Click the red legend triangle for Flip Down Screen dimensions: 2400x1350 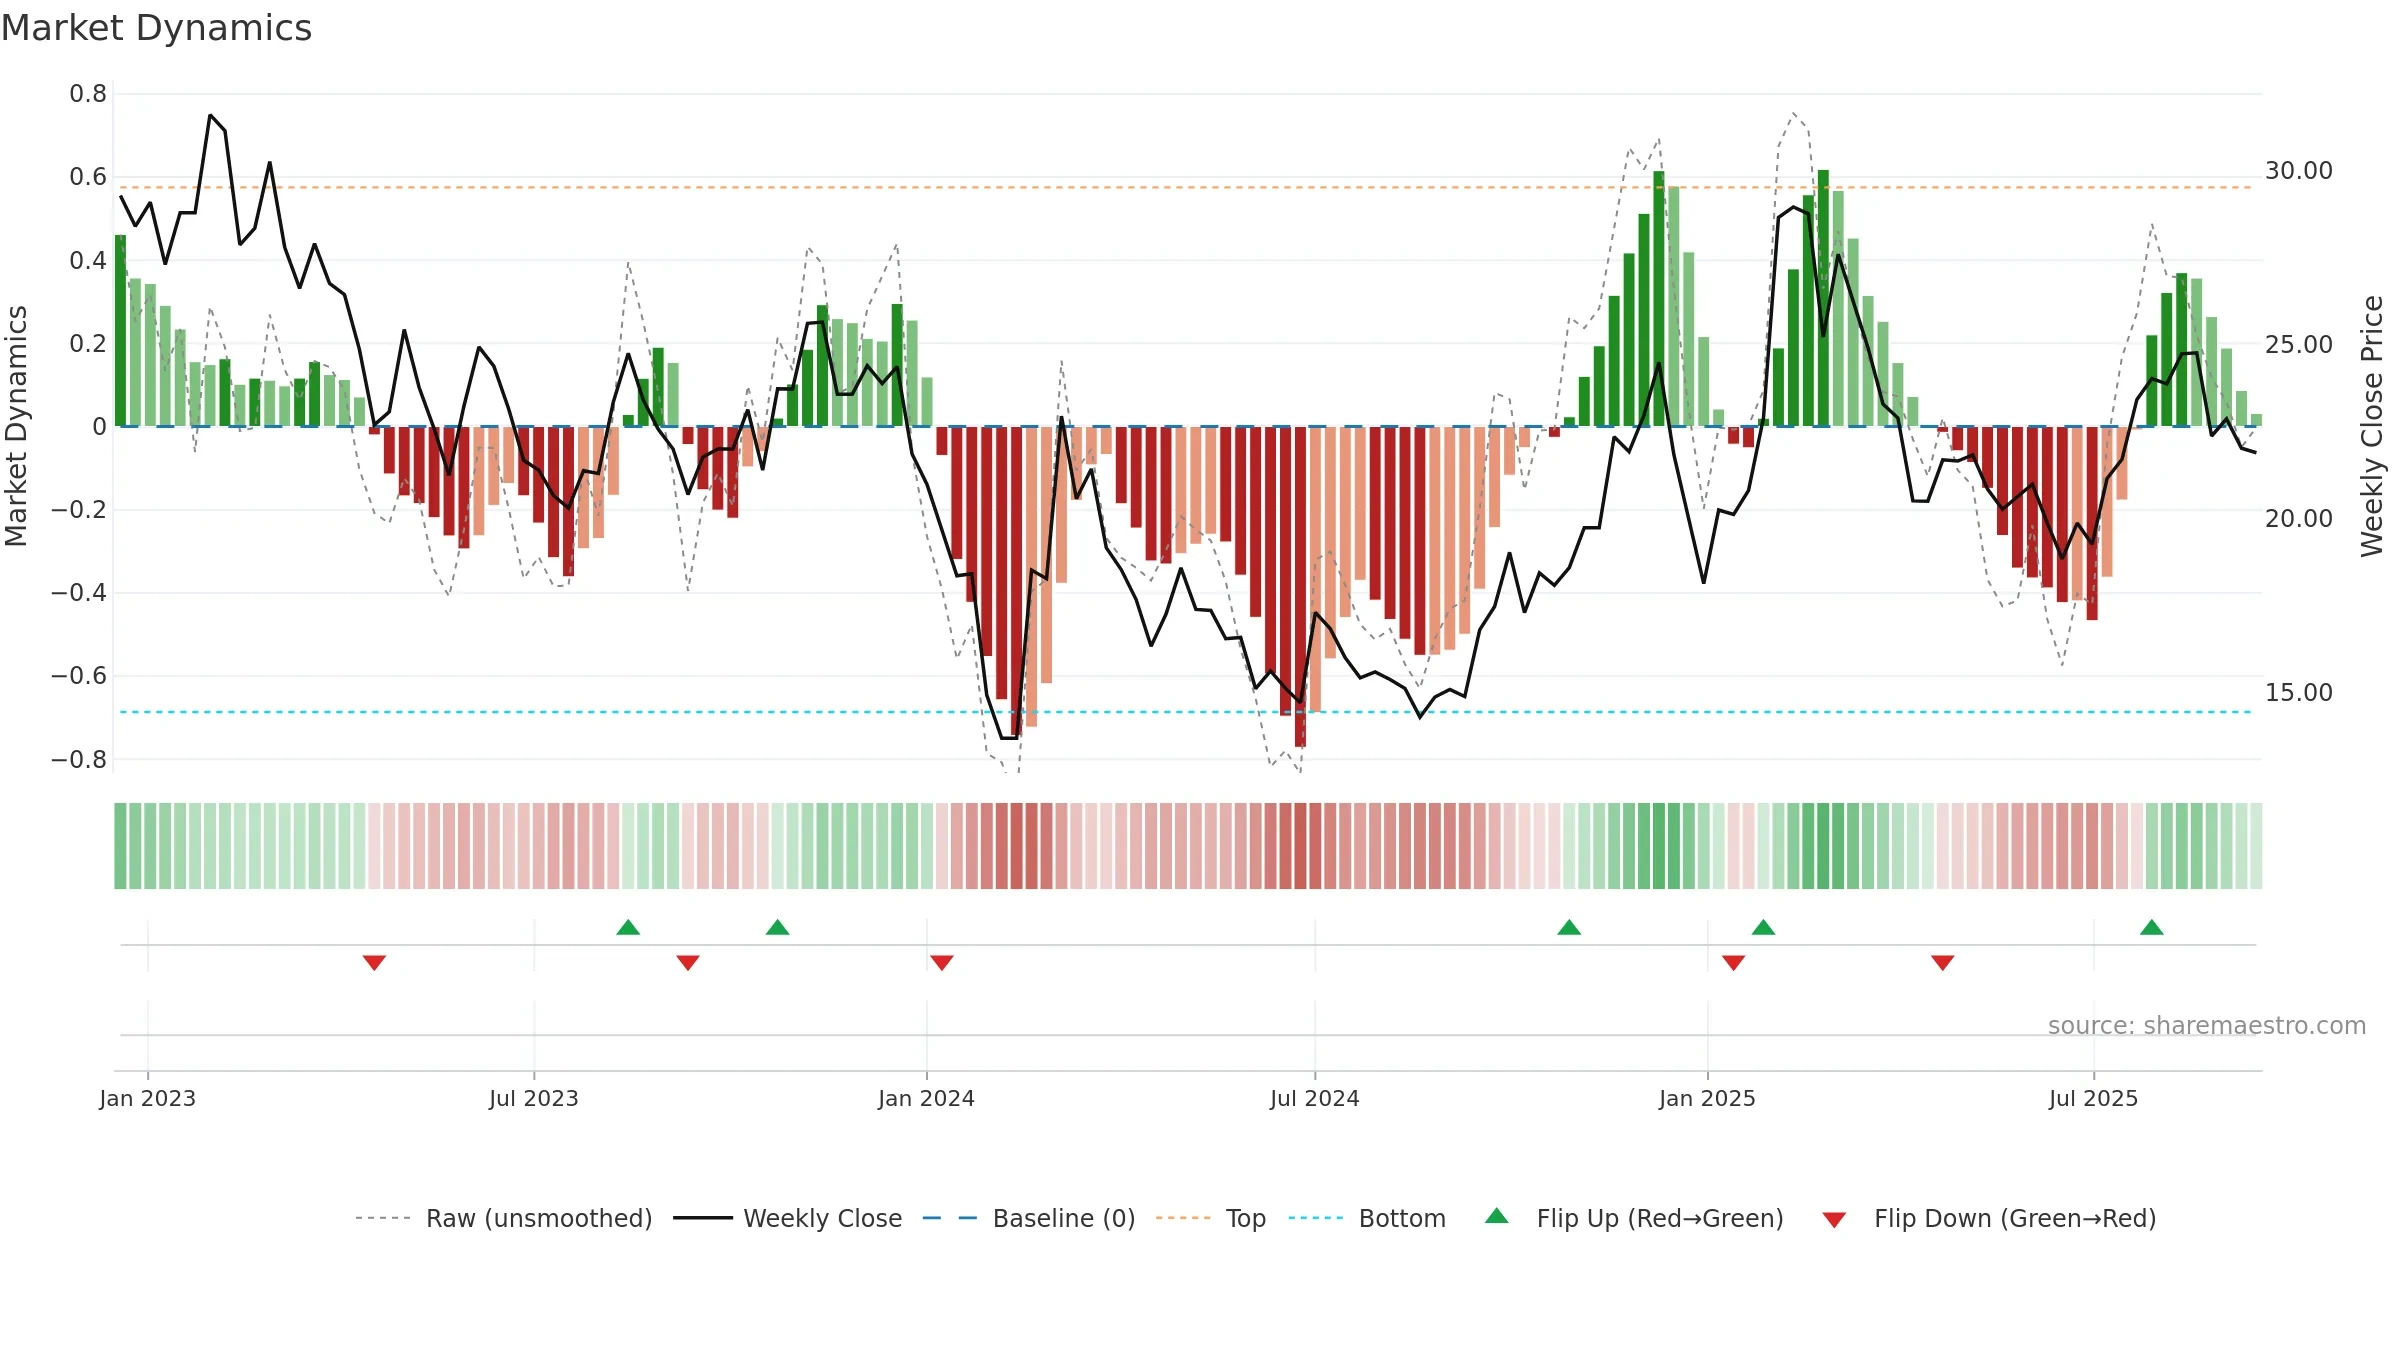(x=1834, y=1220)
